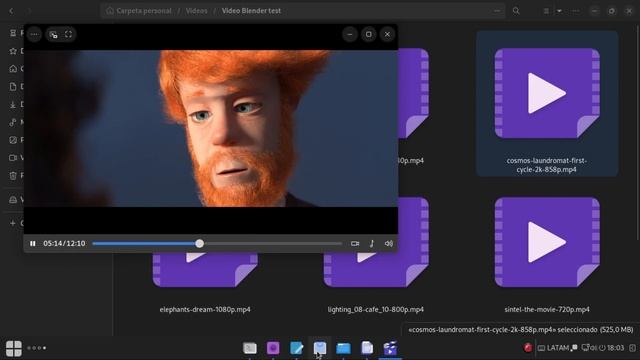The height and width of the screenshot is (360, 640).
Task: Open the video track selector icon
Action: coord(355,244)
